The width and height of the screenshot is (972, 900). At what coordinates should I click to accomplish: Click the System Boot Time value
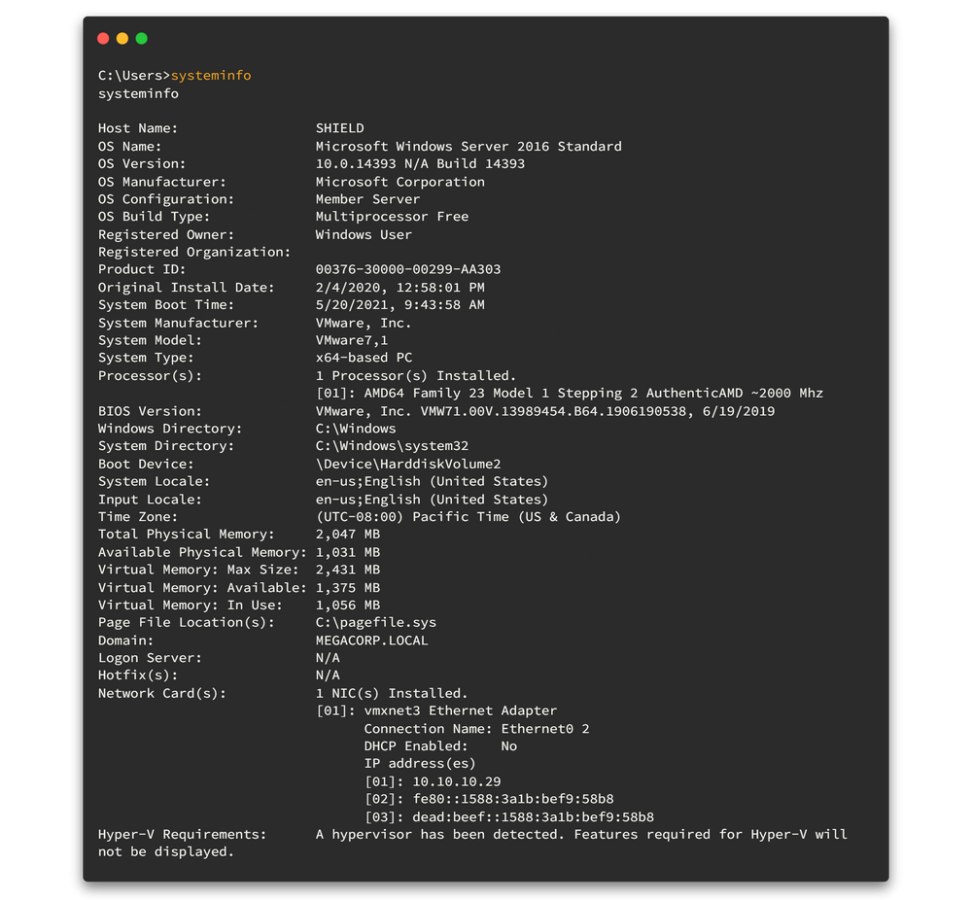pyautogui.click(x=400, y=305)
